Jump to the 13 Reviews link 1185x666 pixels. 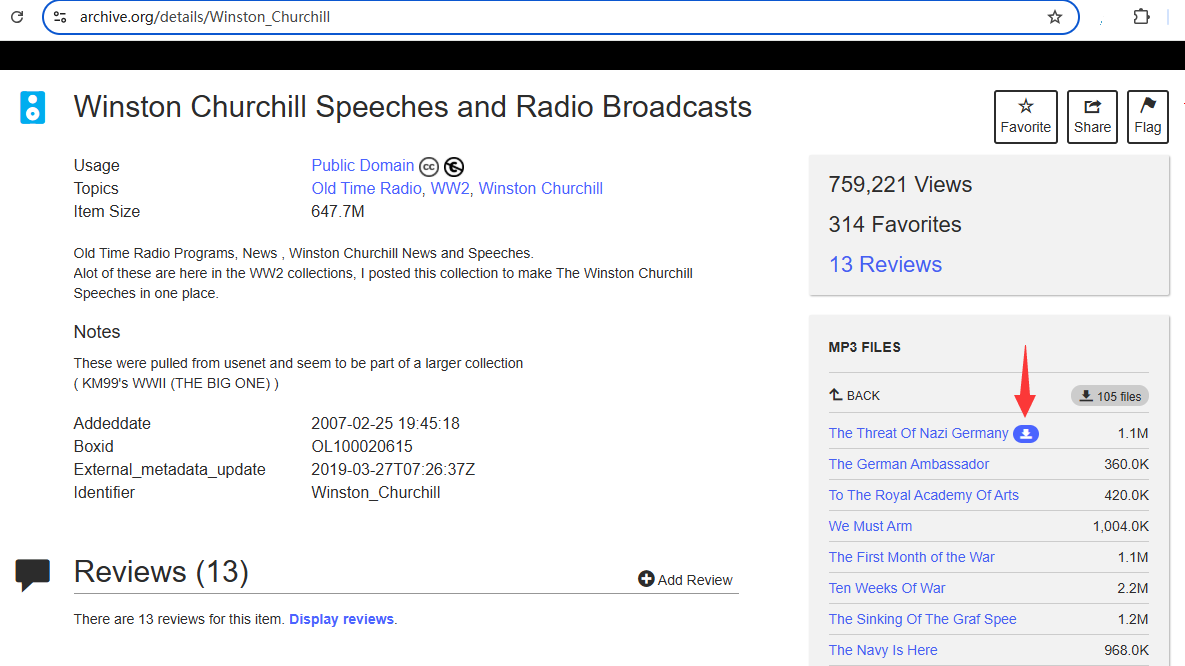pos(885,265)
